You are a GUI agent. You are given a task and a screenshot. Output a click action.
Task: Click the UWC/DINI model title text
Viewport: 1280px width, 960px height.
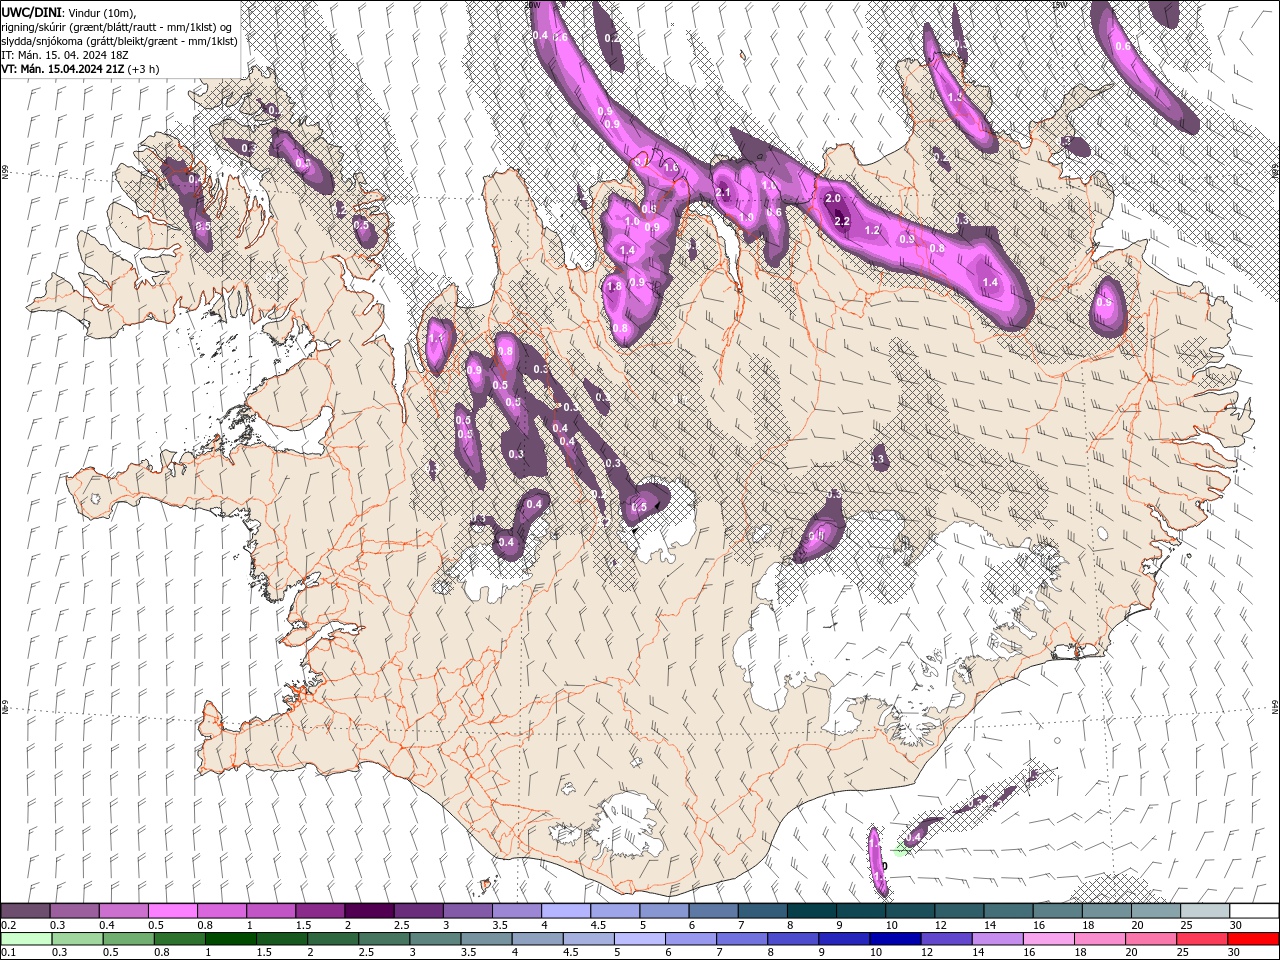pos(33,12)
